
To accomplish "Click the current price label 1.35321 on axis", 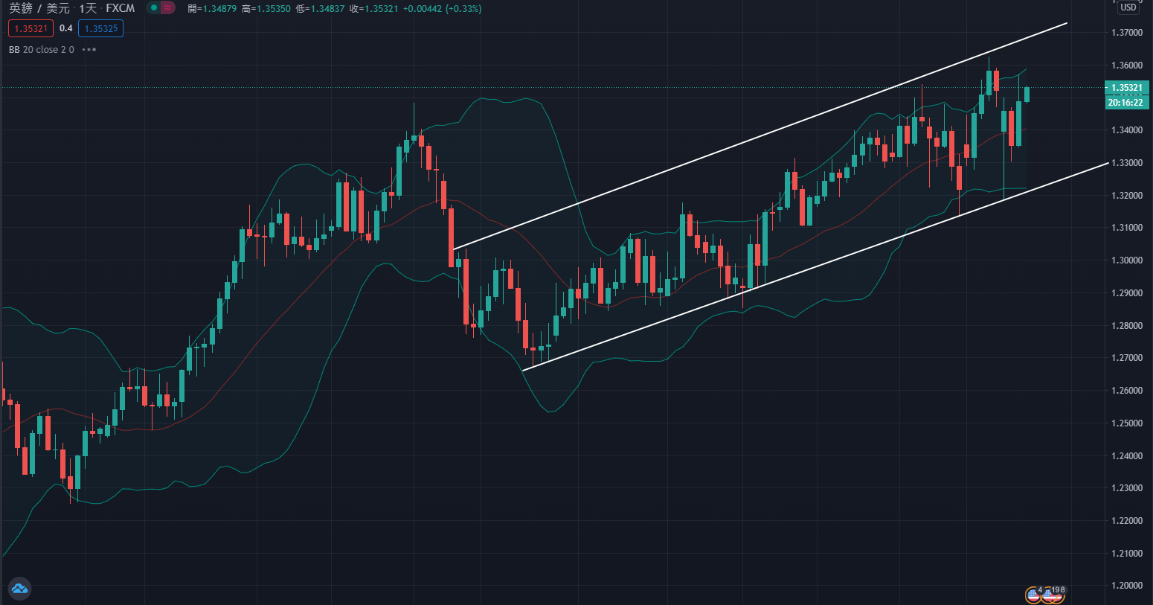I will [x=1126, y=88].
